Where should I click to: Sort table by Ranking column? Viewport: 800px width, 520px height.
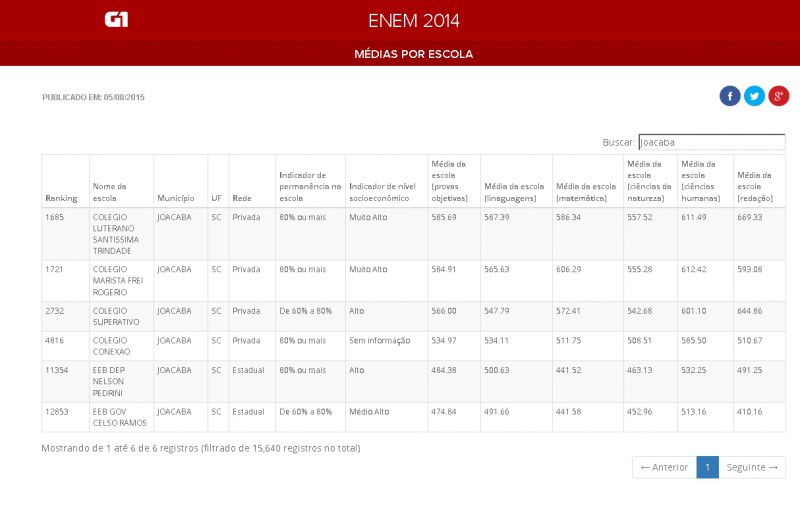[61, 198]
